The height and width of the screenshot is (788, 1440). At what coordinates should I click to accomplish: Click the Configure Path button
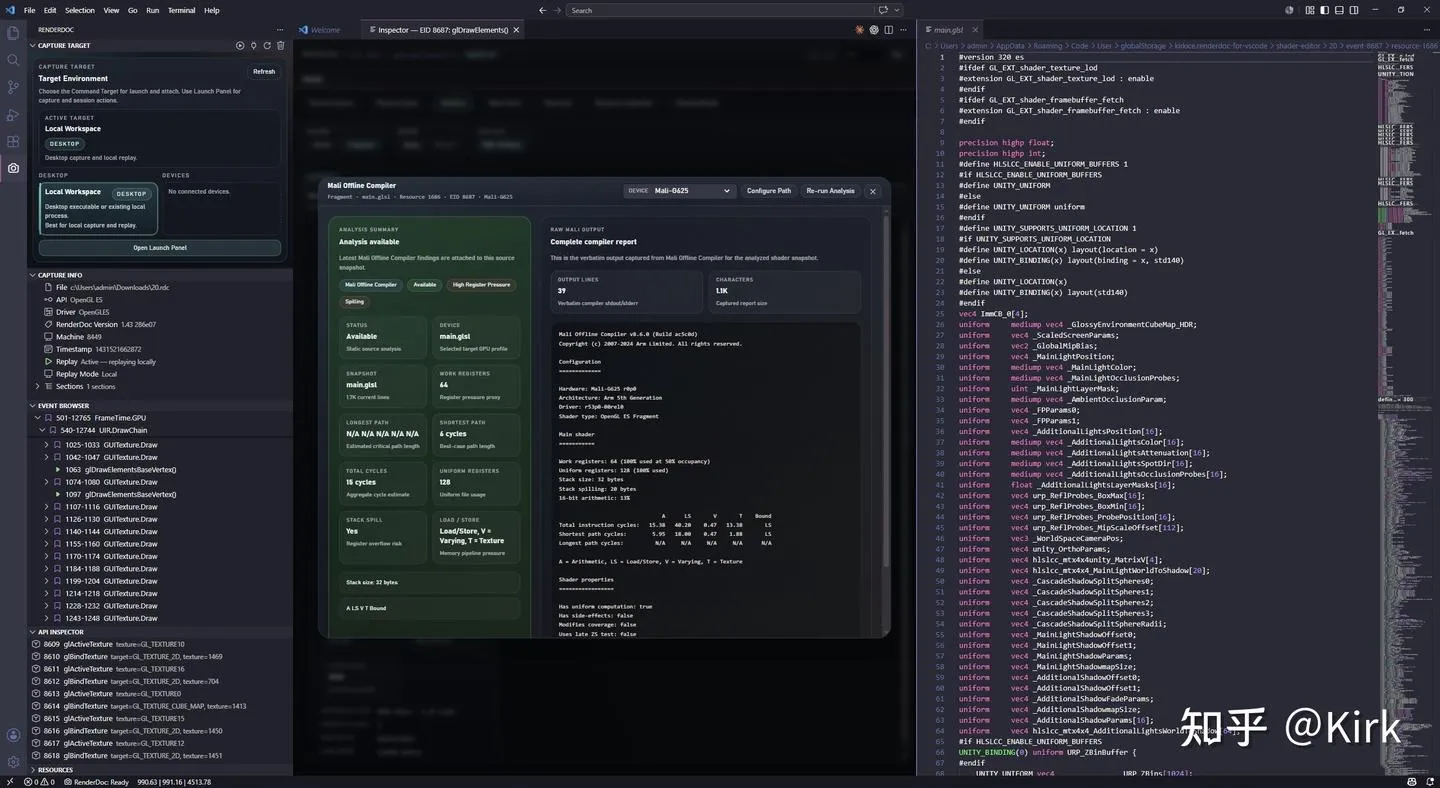(x=769, y=191)
